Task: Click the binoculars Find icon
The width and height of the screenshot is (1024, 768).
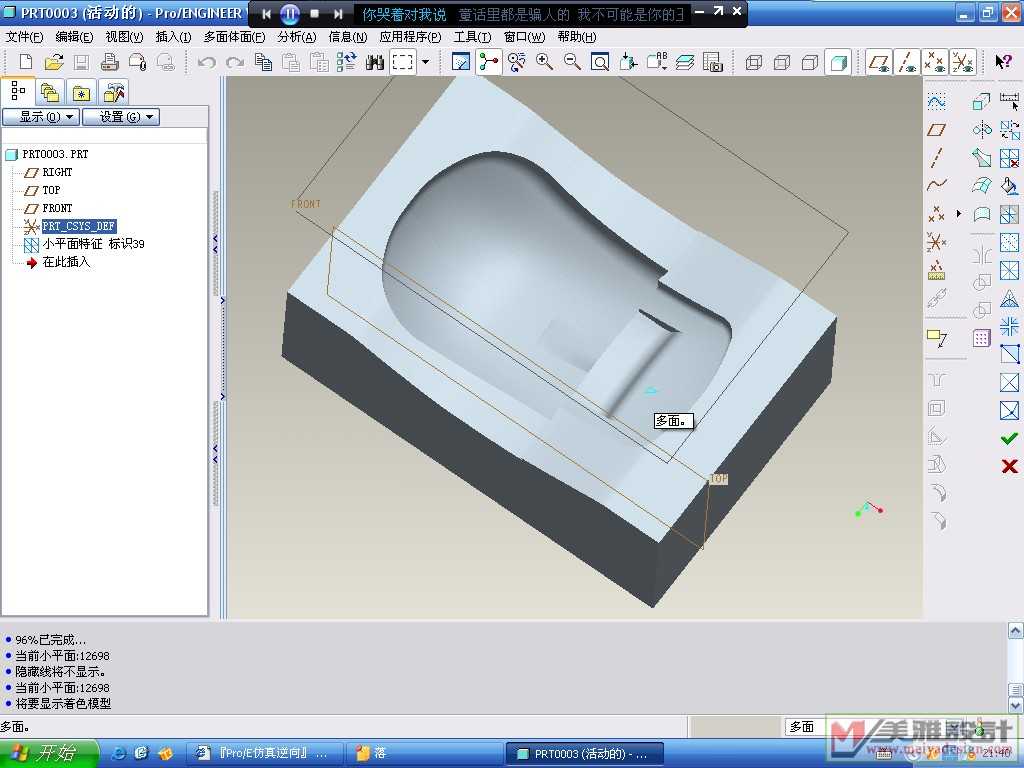Action: coord(375,62)
